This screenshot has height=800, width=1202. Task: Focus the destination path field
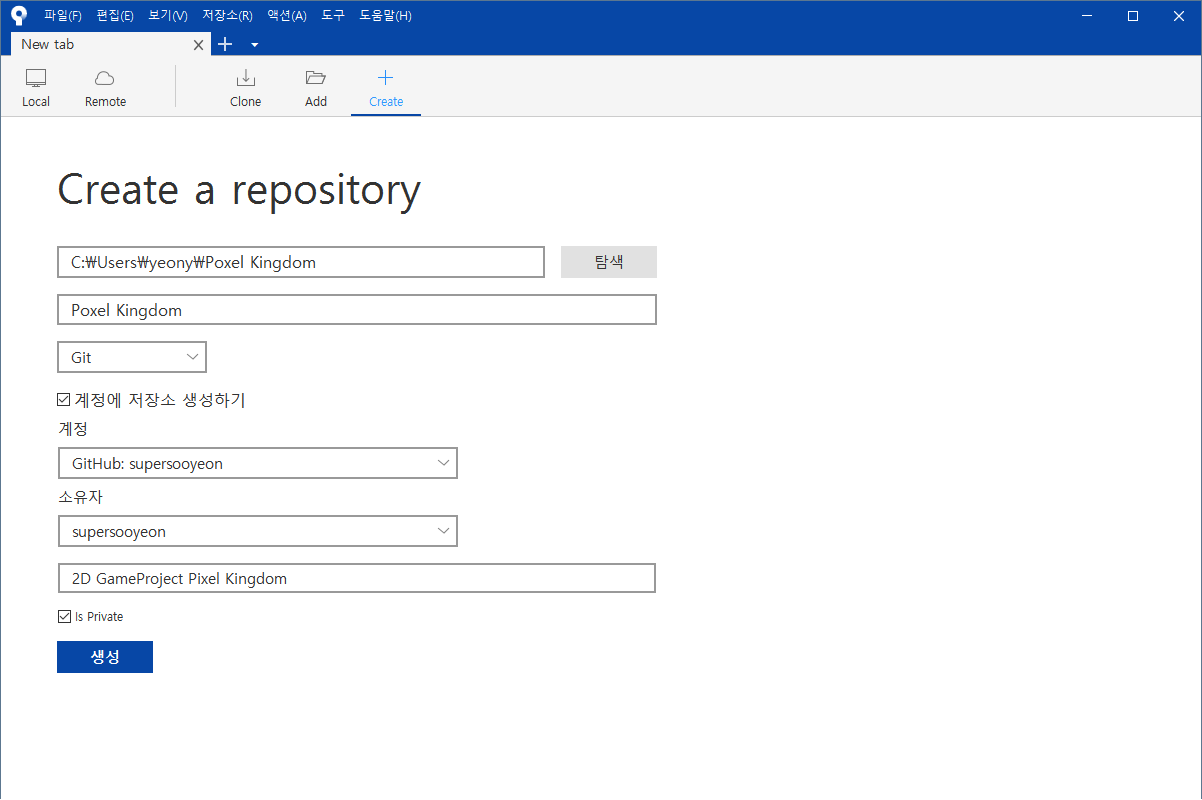[301, 262]
